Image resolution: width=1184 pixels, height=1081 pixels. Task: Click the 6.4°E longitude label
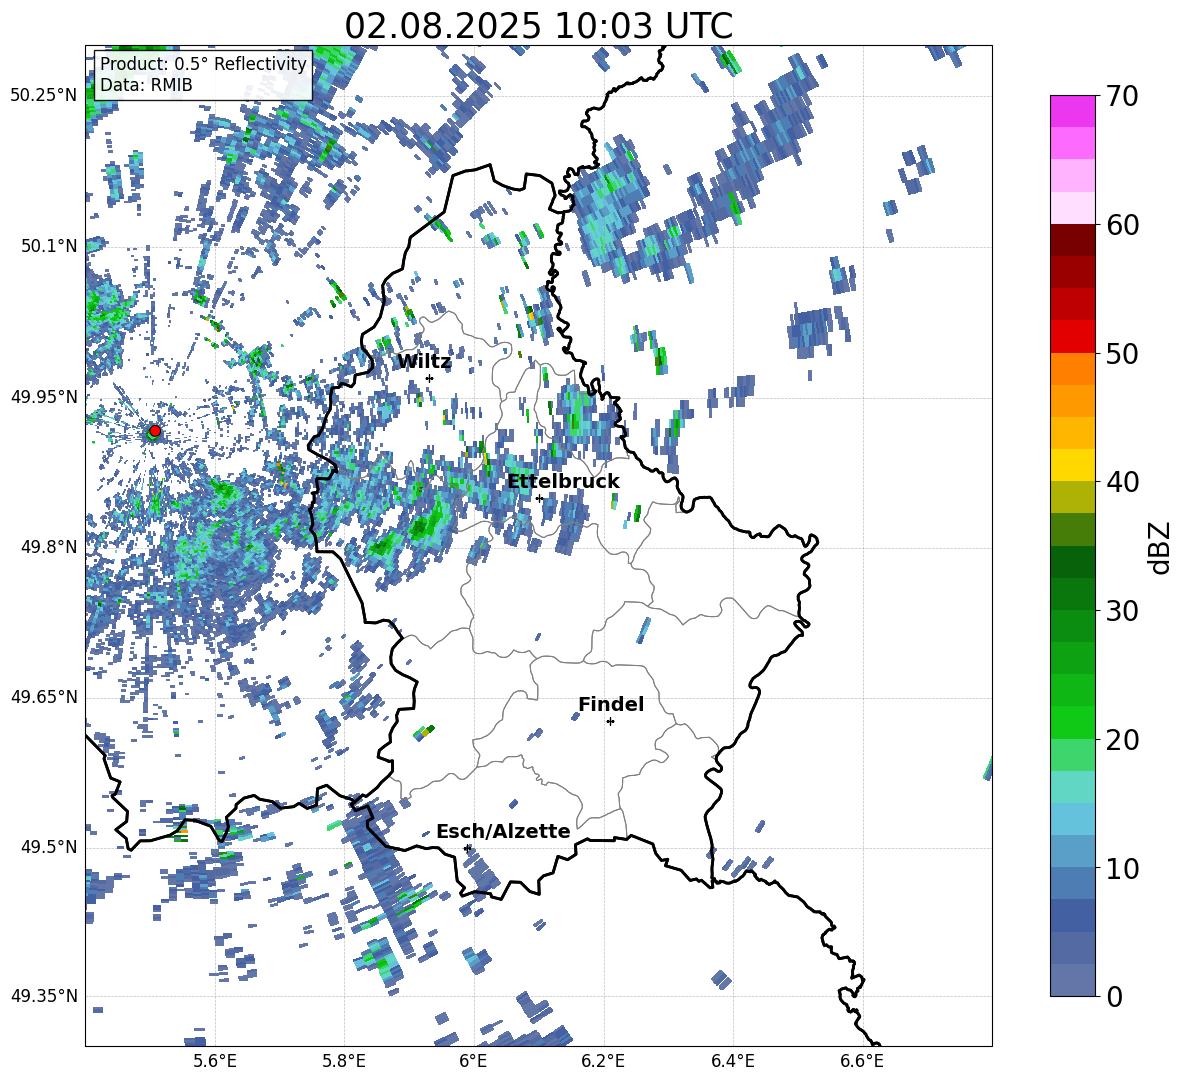(x=733, y=1061)
